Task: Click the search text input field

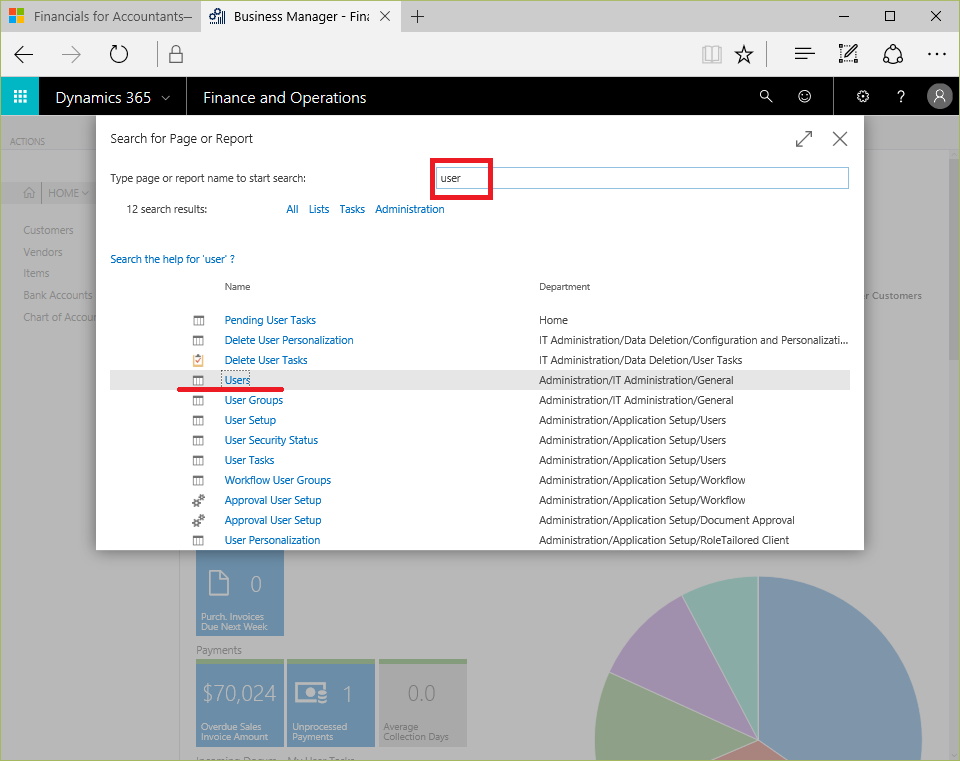Action: pyautogui.click(x=642, y=178)
